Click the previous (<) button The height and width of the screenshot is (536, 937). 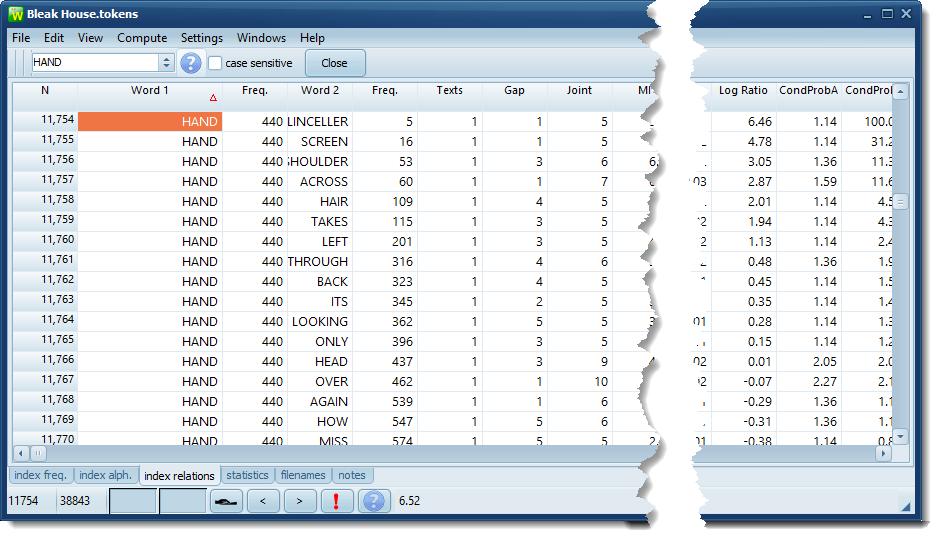click(x=263, y=501)
